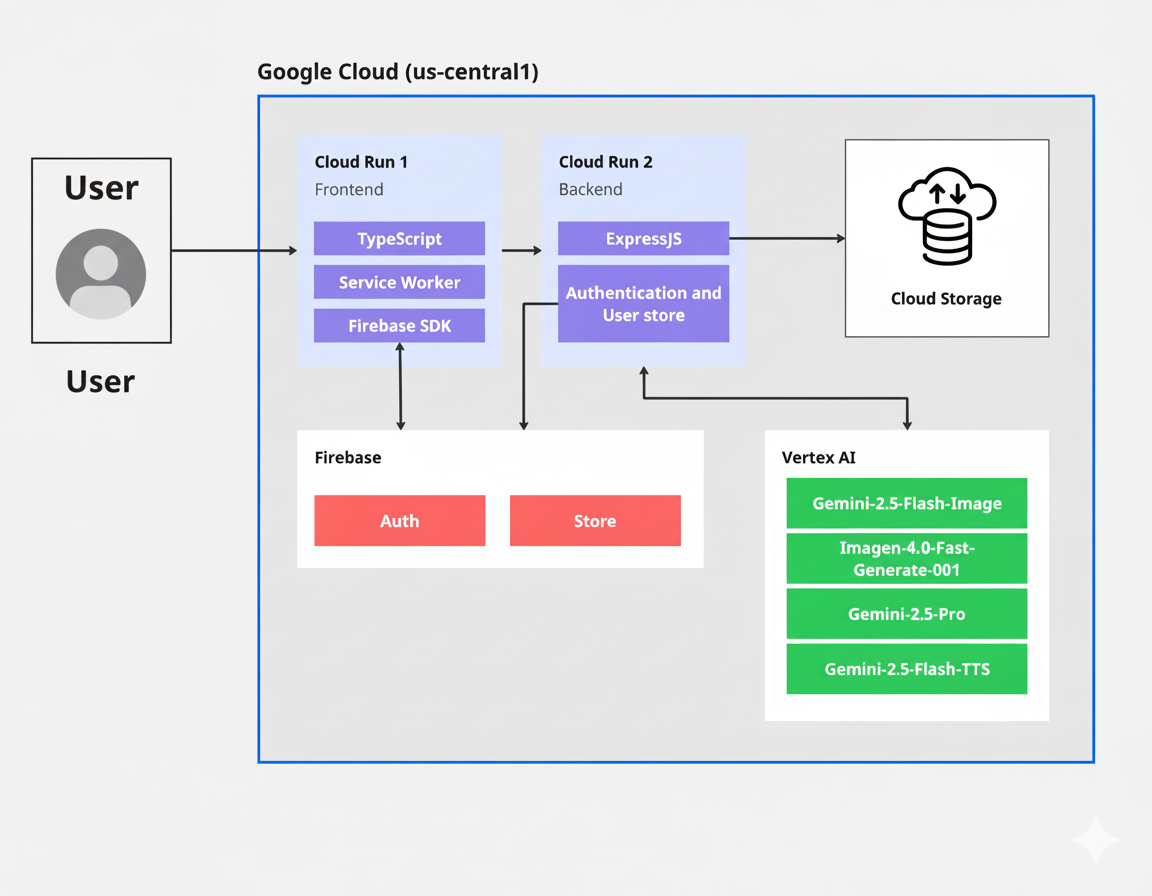
Task: Select the Authentication and User store block
Action: click(x=644, y=303)
